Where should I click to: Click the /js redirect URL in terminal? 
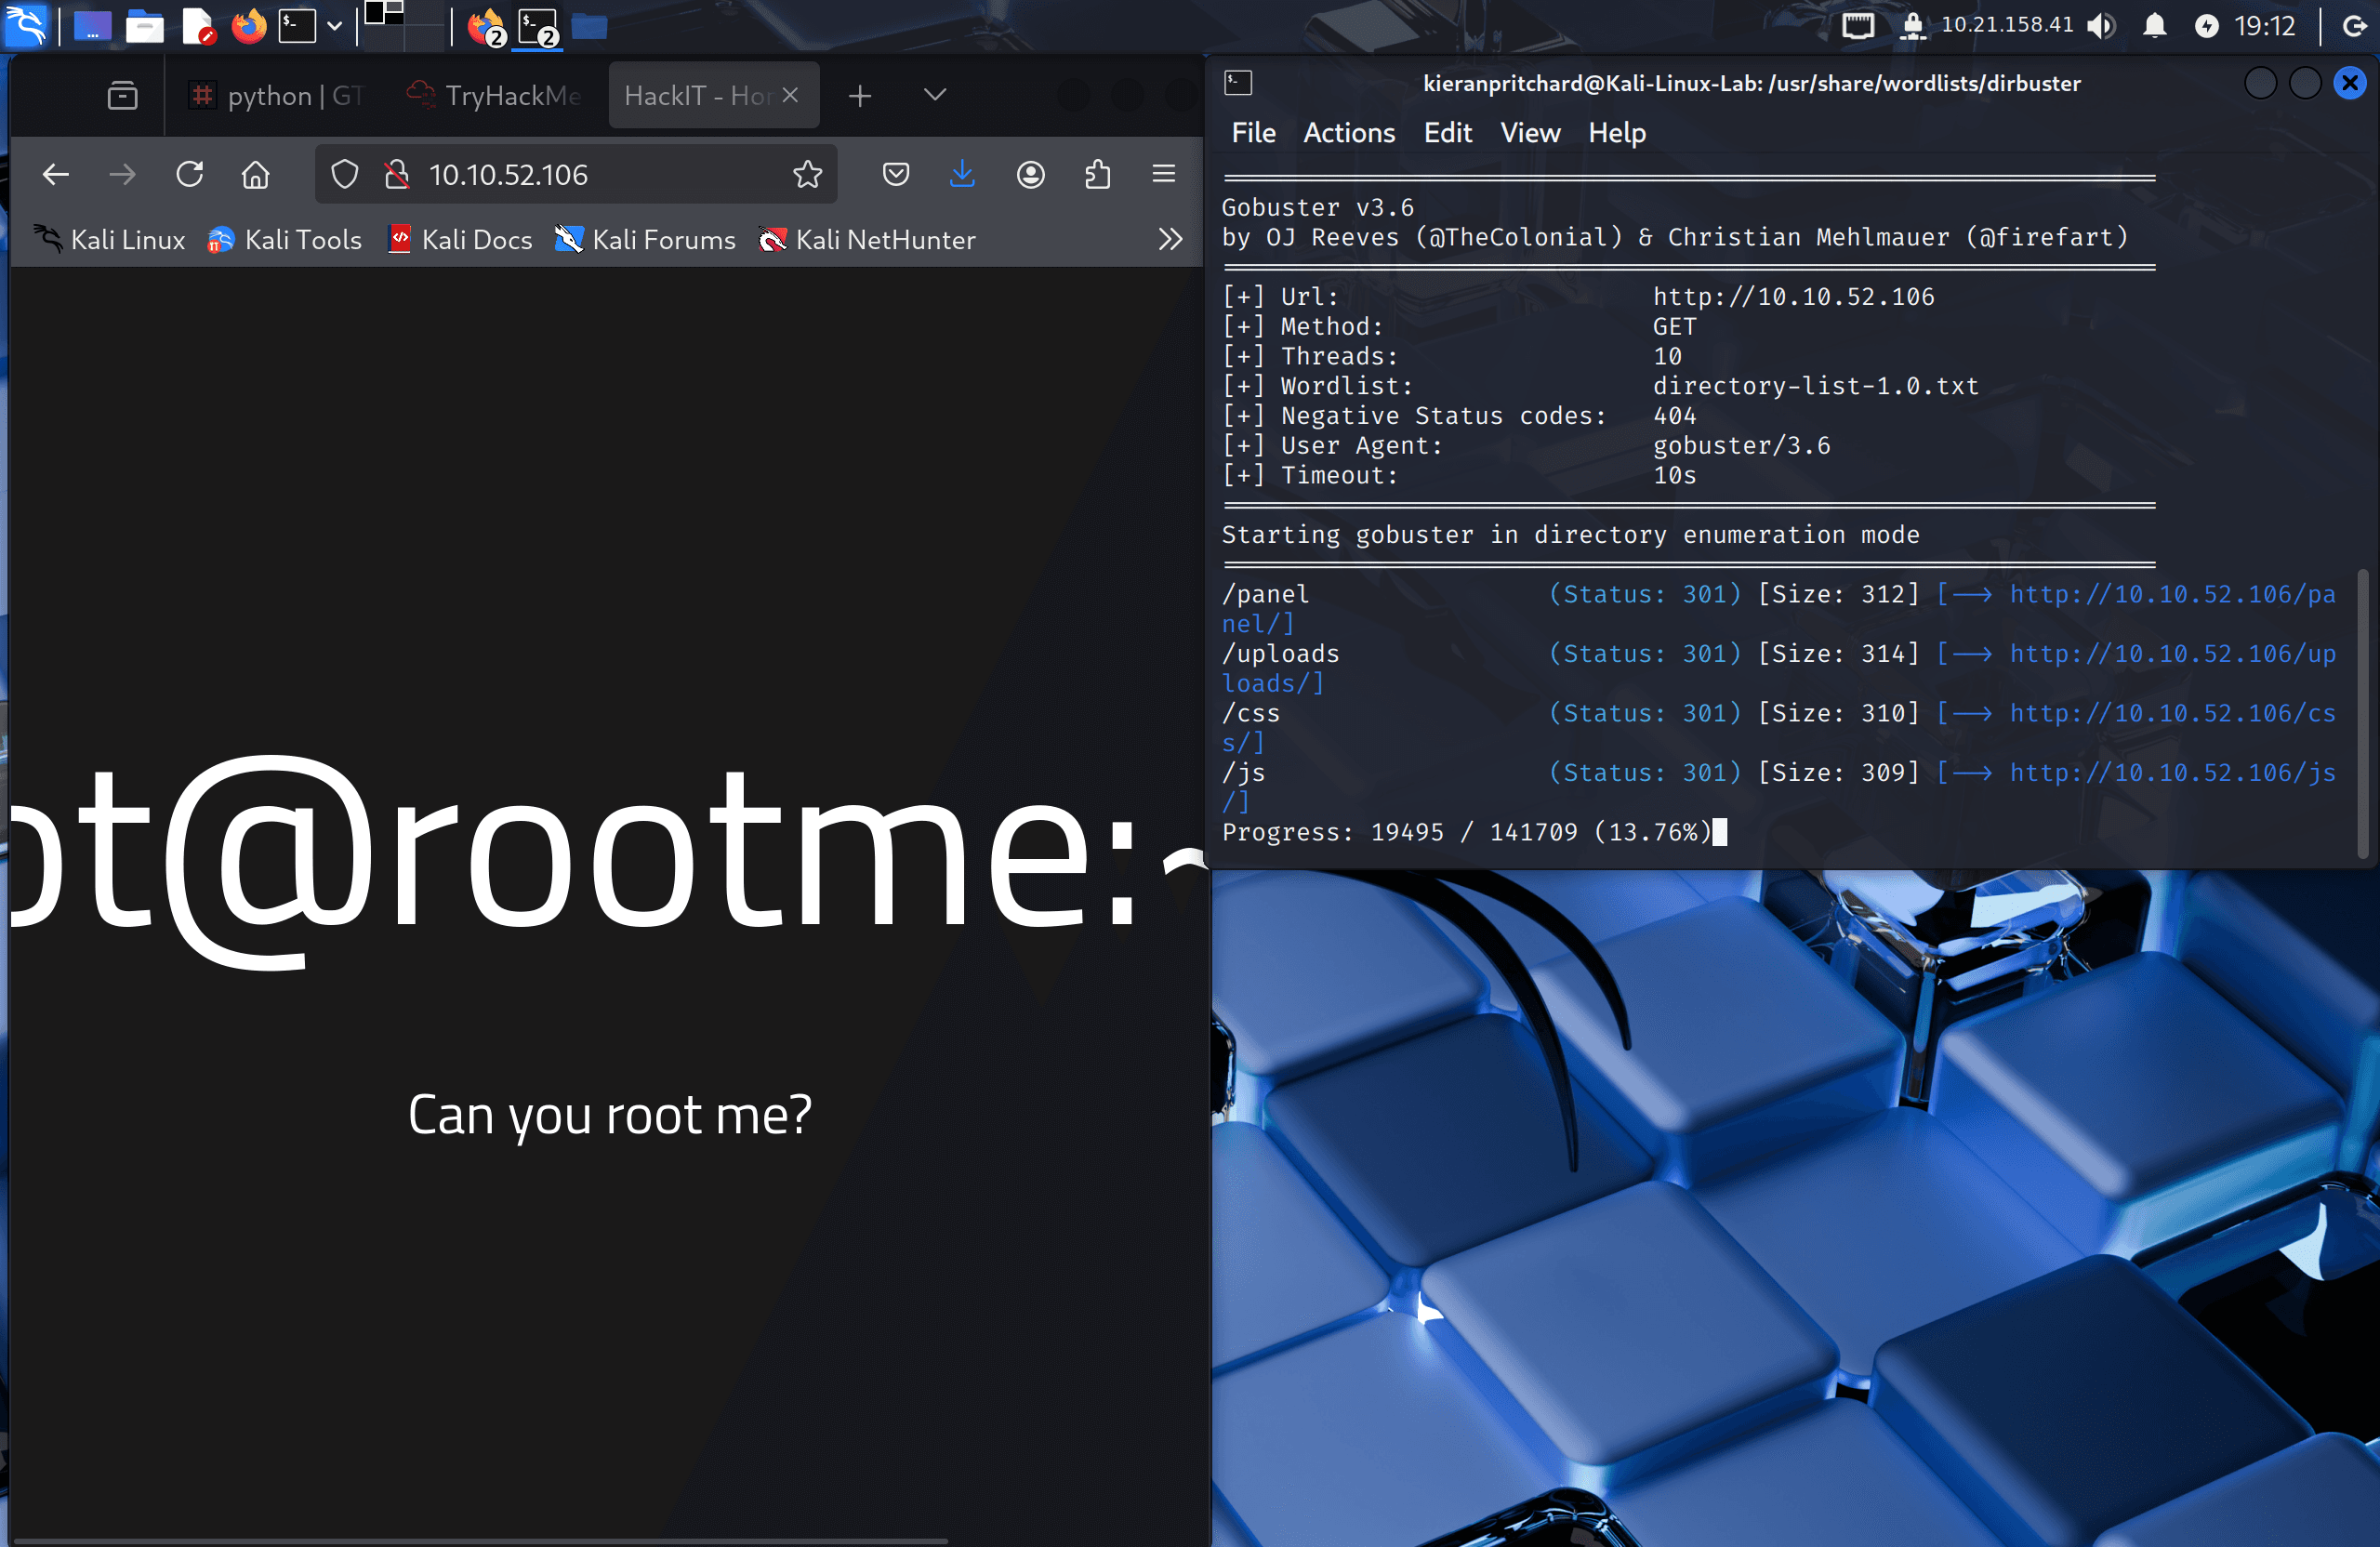(2172, 774)
